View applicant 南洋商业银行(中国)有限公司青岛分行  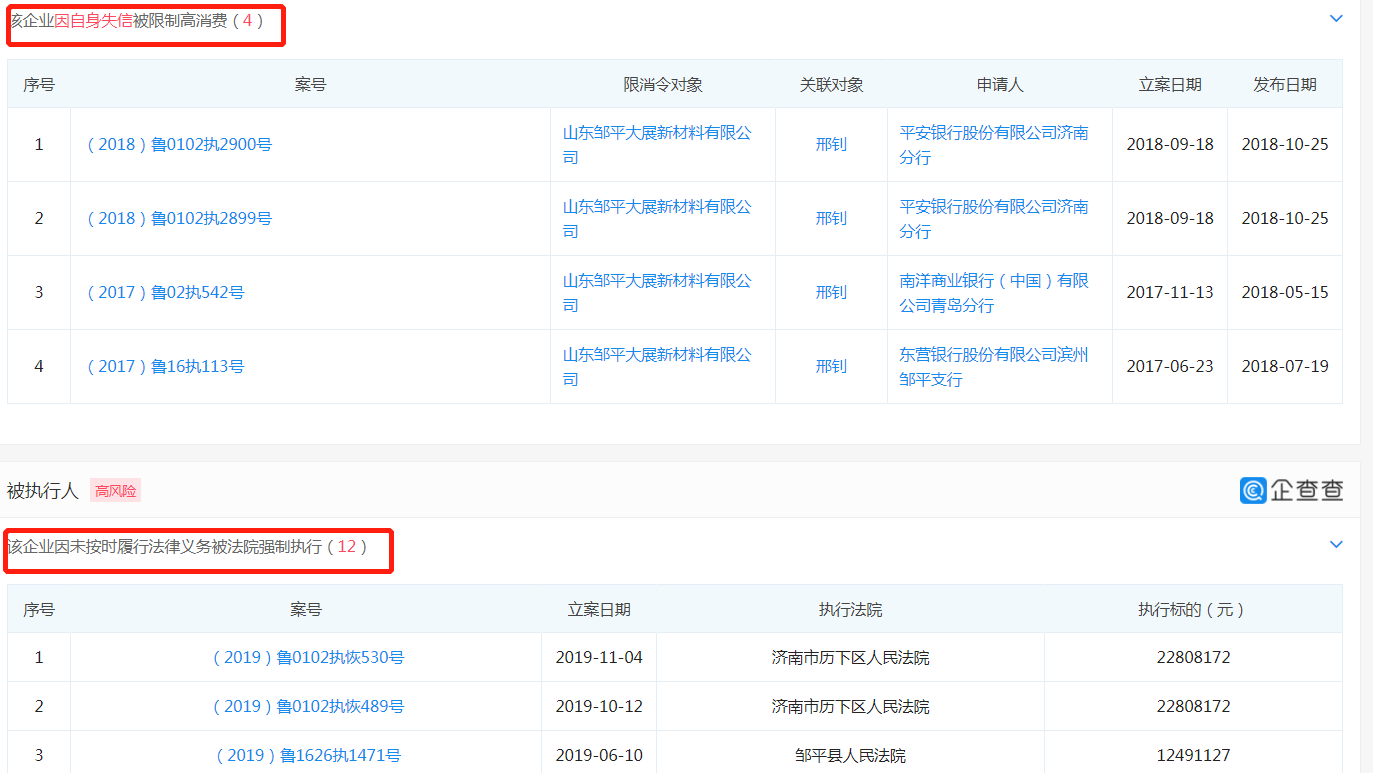[x=993, y=292]
